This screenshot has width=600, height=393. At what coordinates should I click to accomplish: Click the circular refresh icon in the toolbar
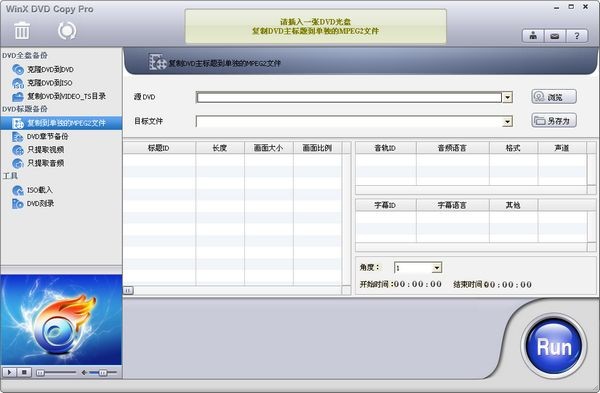point(67,31)
